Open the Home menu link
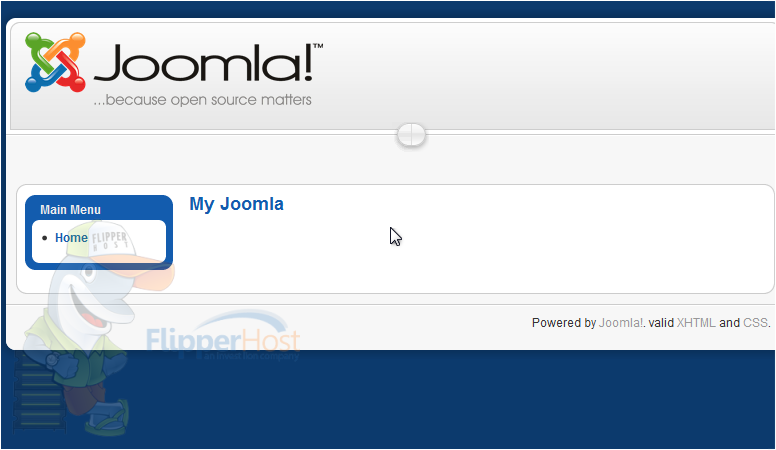Viewport: 776px width, 450px height. (x=71, y=238)
